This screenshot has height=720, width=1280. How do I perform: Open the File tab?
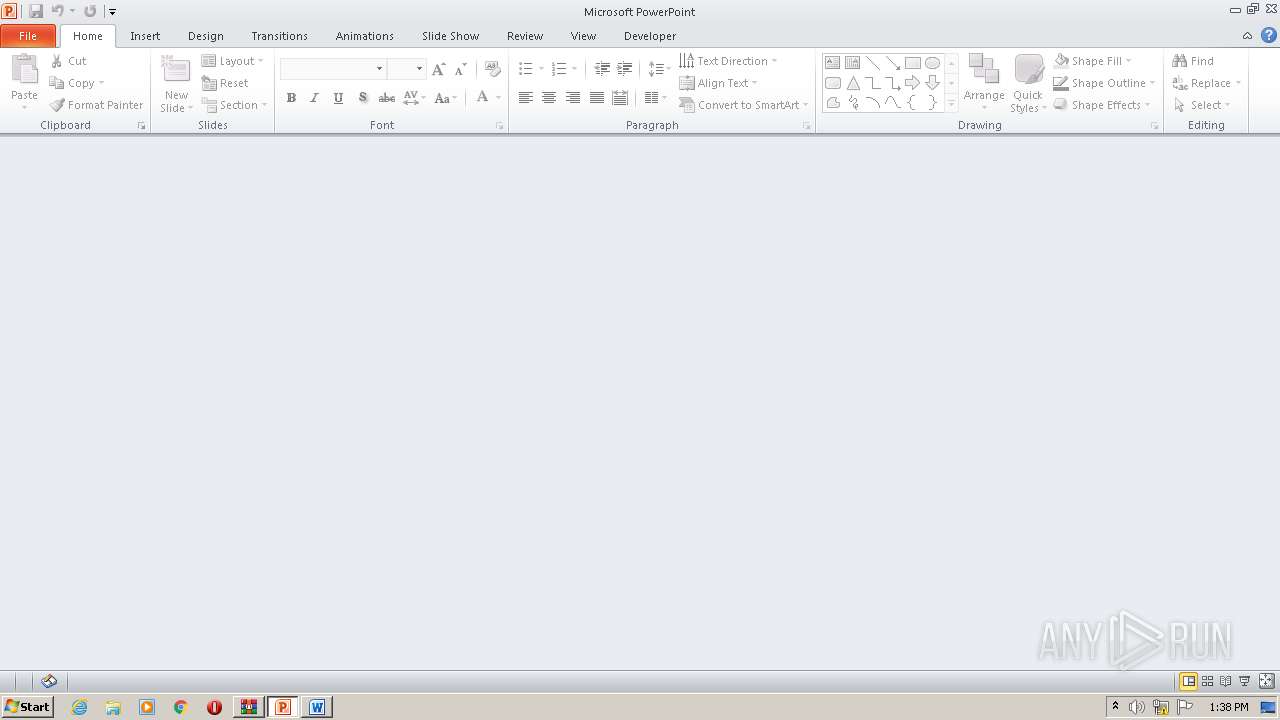click(28, 36)
